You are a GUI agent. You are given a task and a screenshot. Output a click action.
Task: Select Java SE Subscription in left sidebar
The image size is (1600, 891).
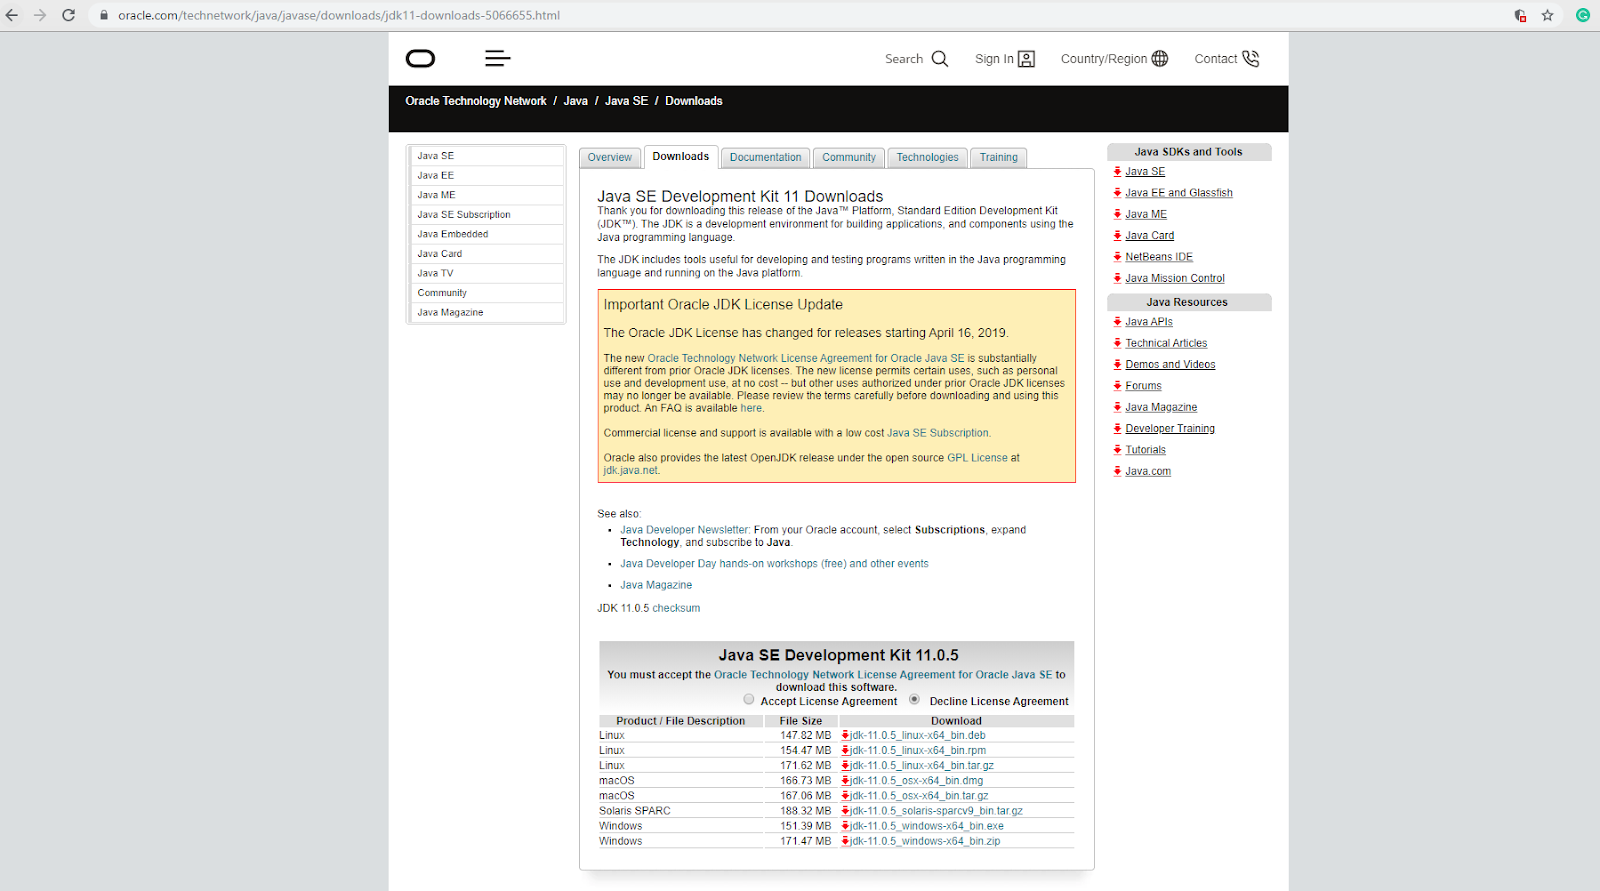464,215
